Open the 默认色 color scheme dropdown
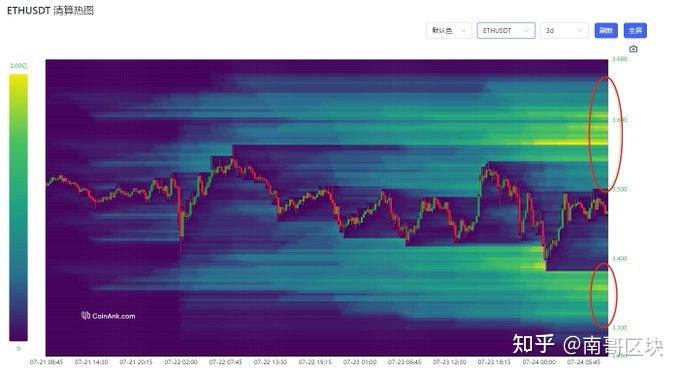The image size is (680, 374). pyautogui.click(x=449, y=30)
